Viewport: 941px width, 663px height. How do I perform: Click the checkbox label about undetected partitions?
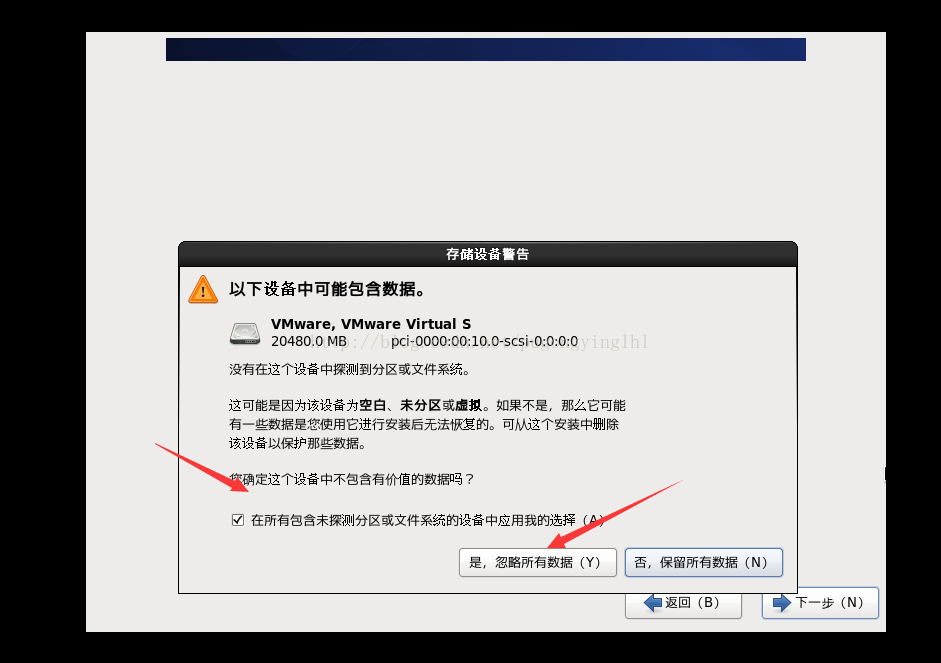click(427, 520)
